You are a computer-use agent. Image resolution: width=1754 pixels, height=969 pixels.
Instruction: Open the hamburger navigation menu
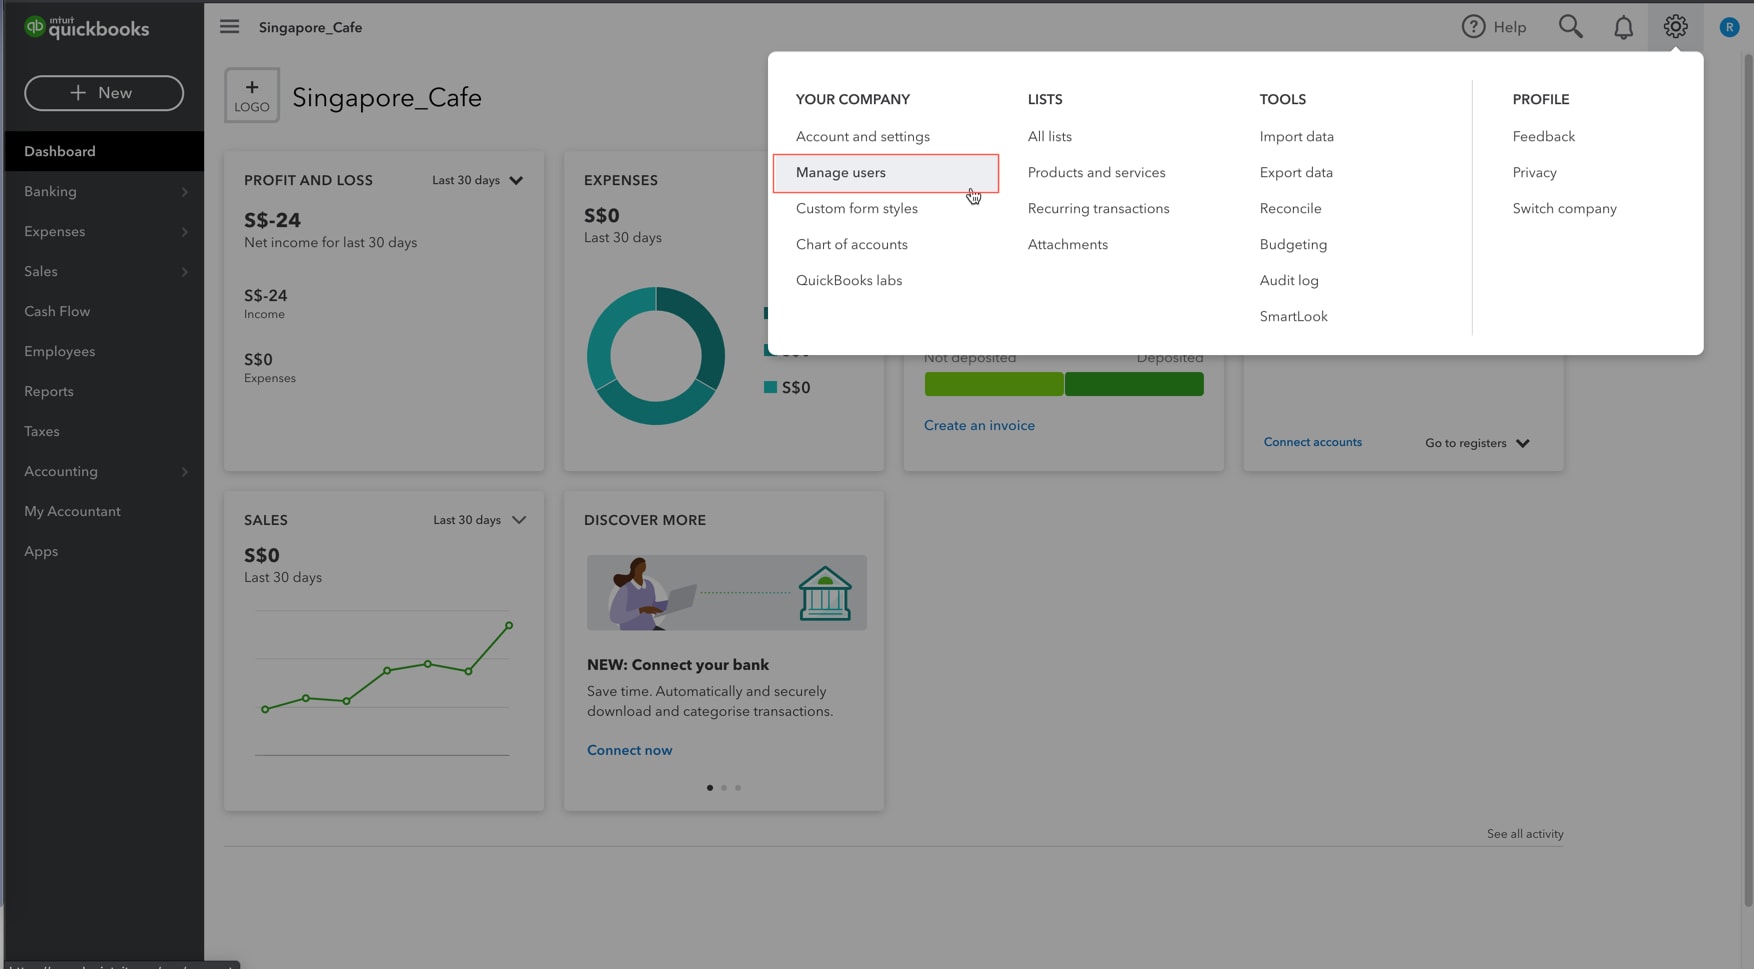click(x=229, y=26)
